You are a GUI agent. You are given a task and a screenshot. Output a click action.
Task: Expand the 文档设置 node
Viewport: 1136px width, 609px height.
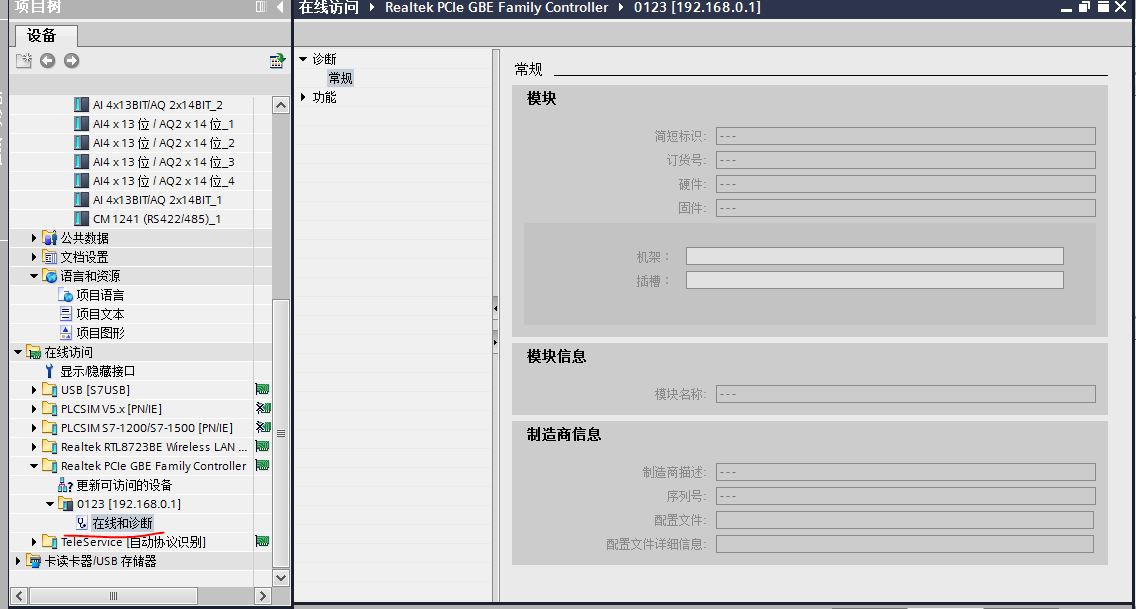(33, 256)
